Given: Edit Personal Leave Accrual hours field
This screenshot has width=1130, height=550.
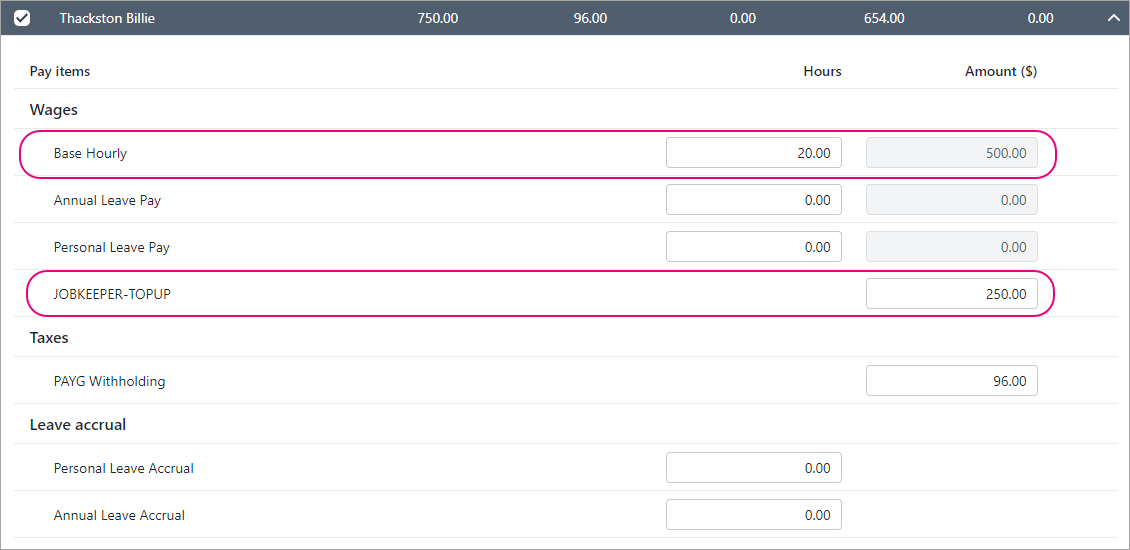Looking at the screenshot, I should point(753,468).
